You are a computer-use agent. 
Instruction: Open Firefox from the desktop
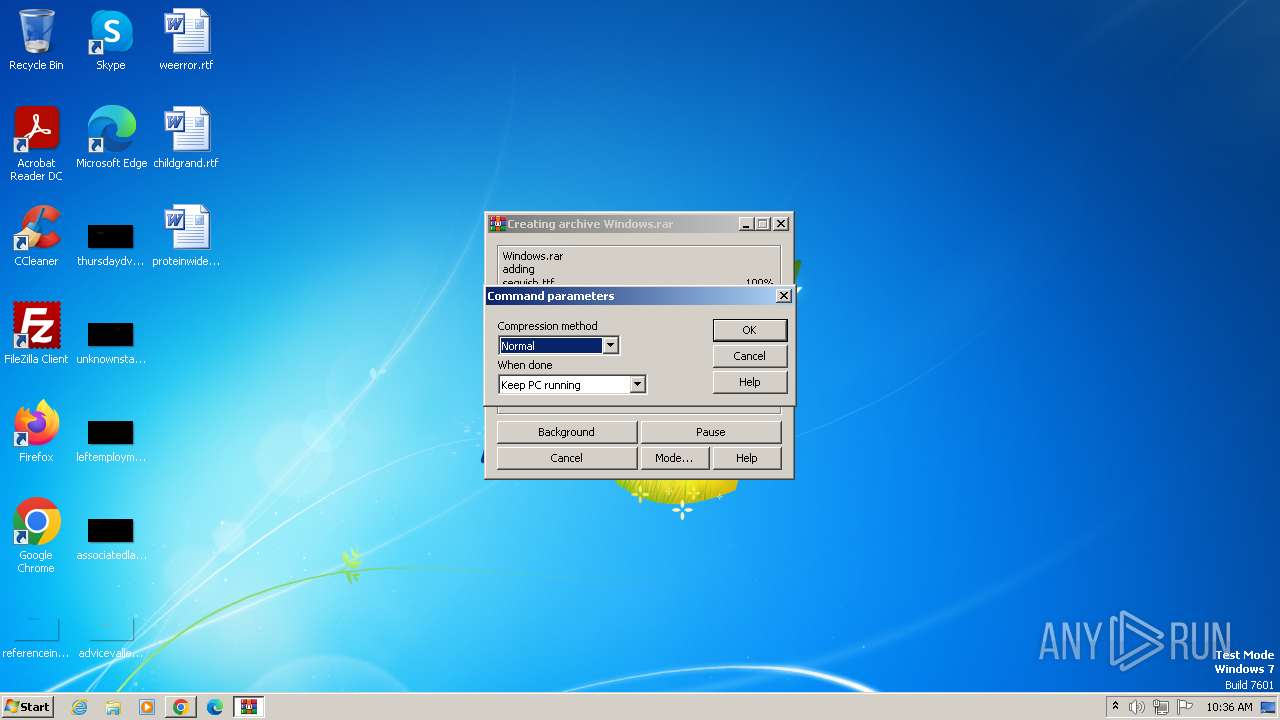click(36, 432)
